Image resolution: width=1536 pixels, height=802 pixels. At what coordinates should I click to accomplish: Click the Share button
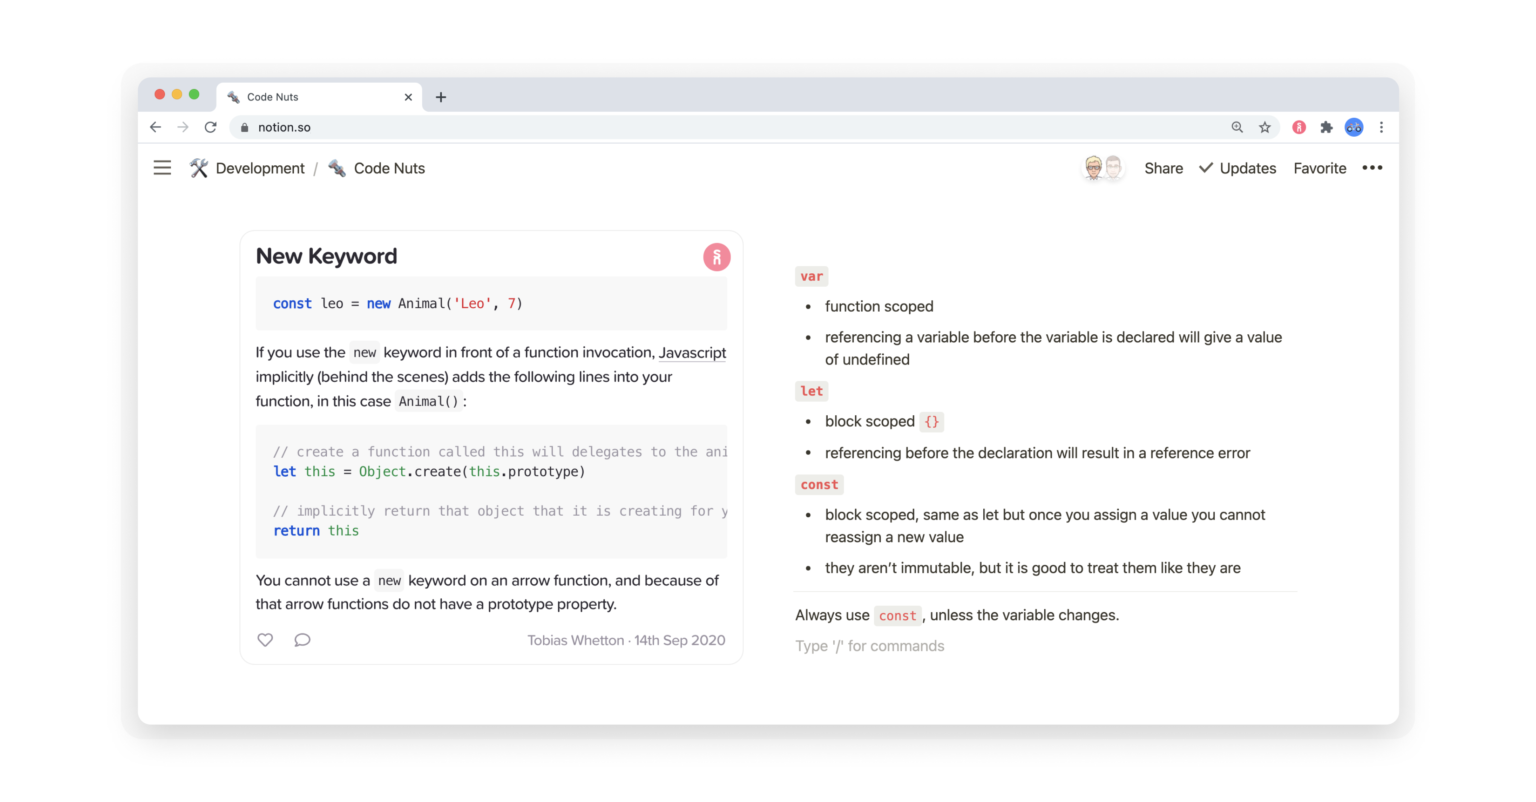(1163, 168)
